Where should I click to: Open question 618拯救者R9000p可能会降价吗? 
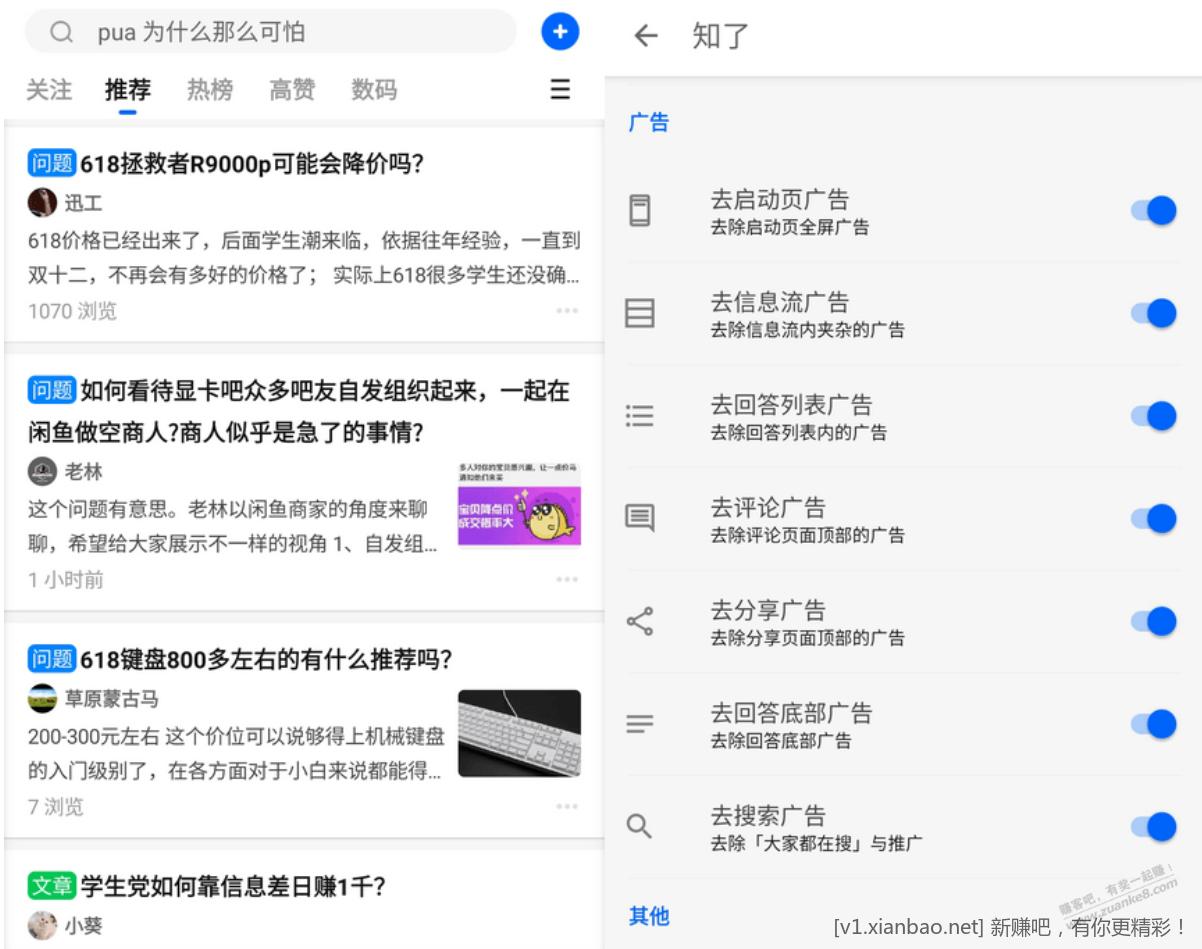point(250,164)
